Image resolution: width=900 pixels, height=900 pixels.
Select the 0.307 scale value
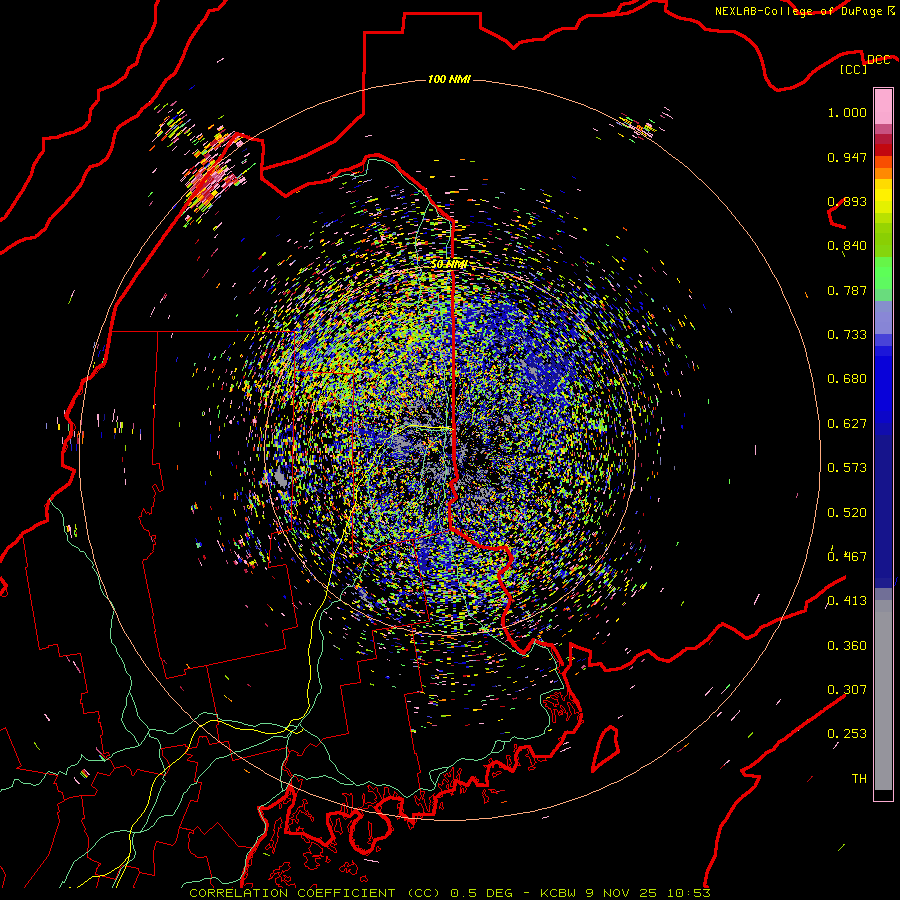pyautogui.click(x=847, y=689)
